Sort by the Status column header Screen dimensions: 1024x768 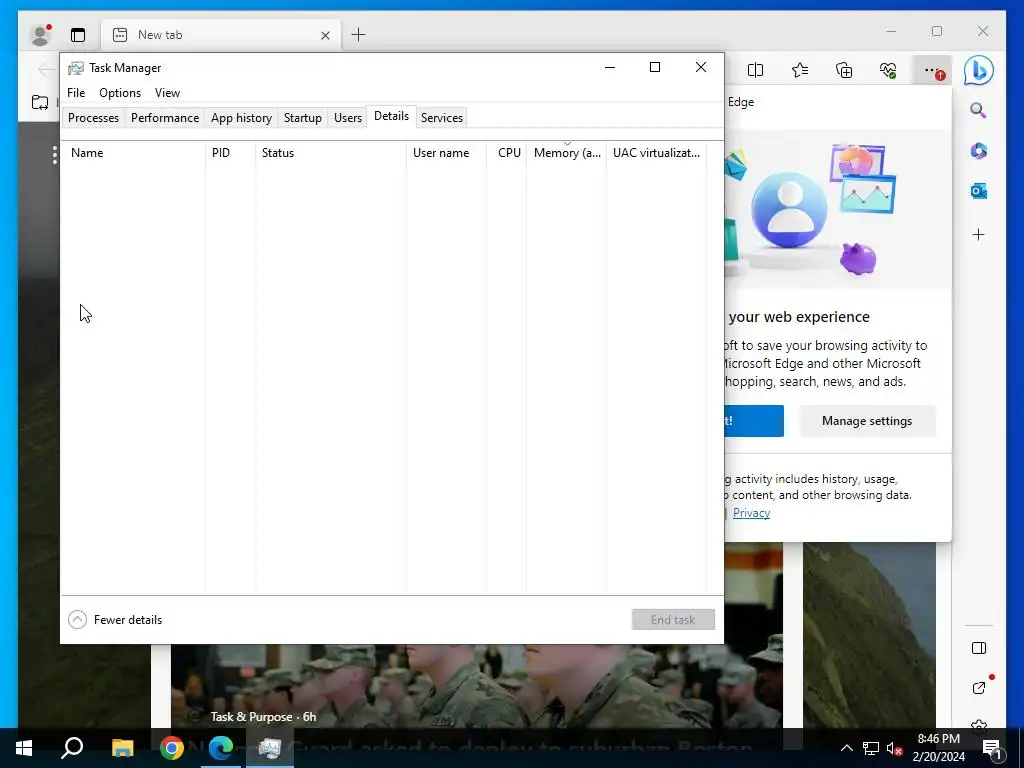tap(330, 153)
